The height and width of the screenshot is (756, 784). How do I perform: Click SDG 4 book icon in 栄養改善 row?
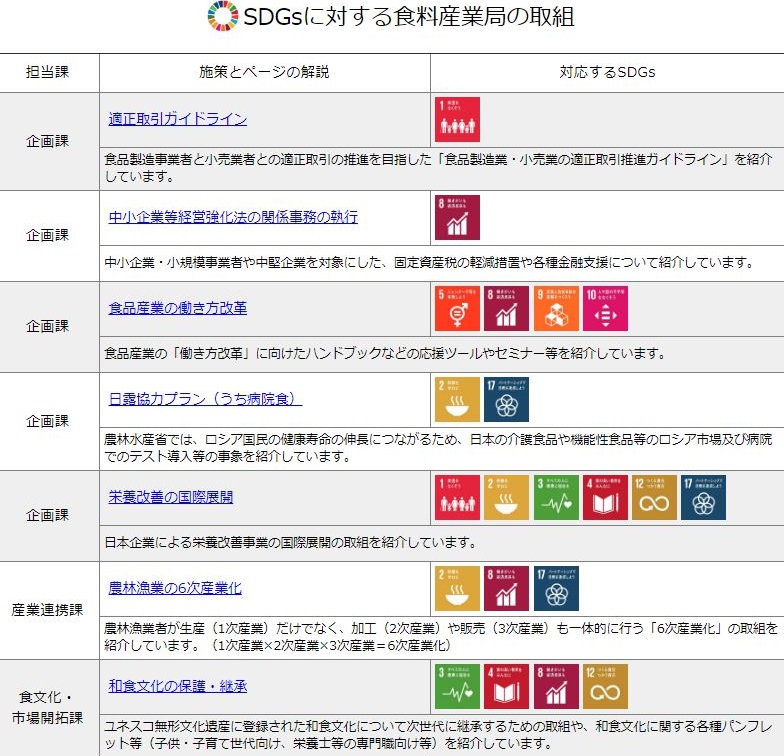(605, 498)
